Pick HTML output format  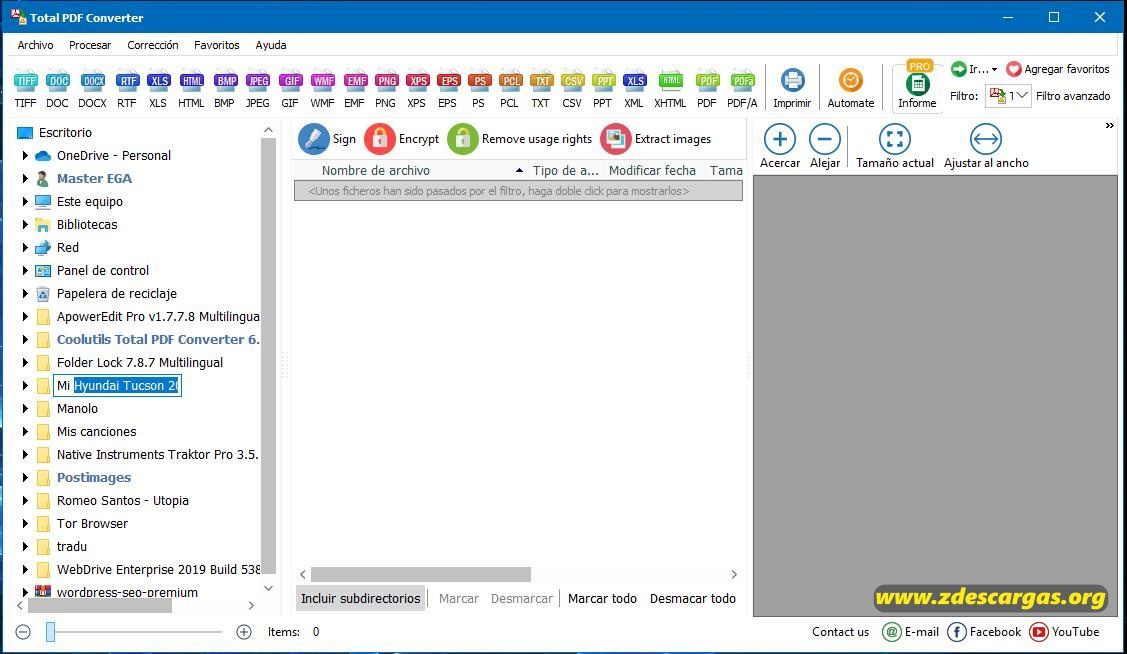coord(191,89)
